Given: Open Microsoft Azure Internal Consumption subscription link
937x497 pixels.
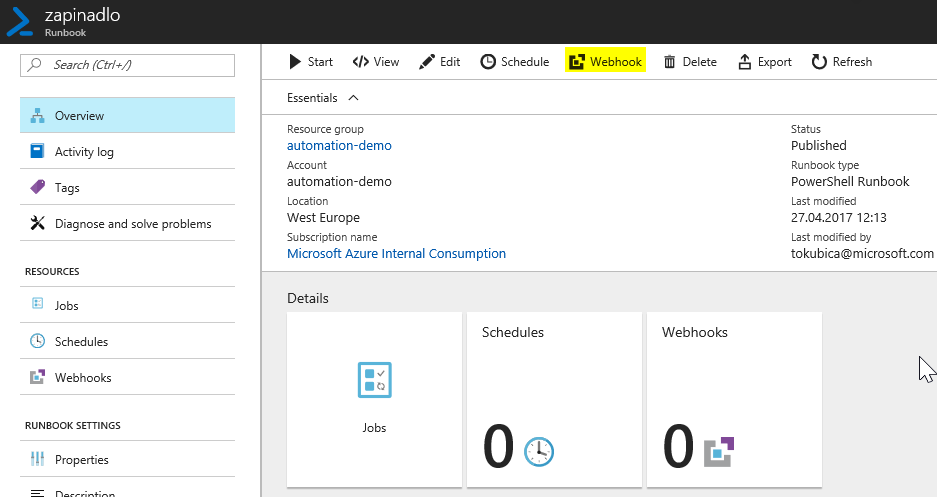Looking at the screenshot, I should [396, 253].
